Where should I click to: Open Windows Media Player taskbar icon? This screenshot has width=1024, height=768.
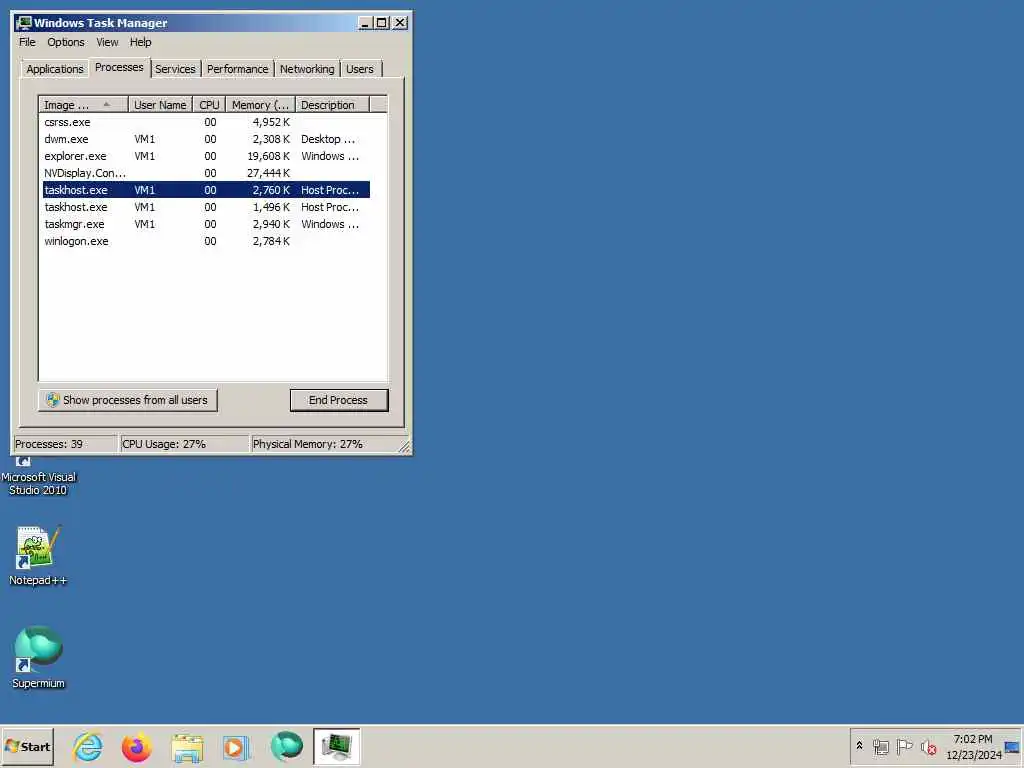coord(236,746)
